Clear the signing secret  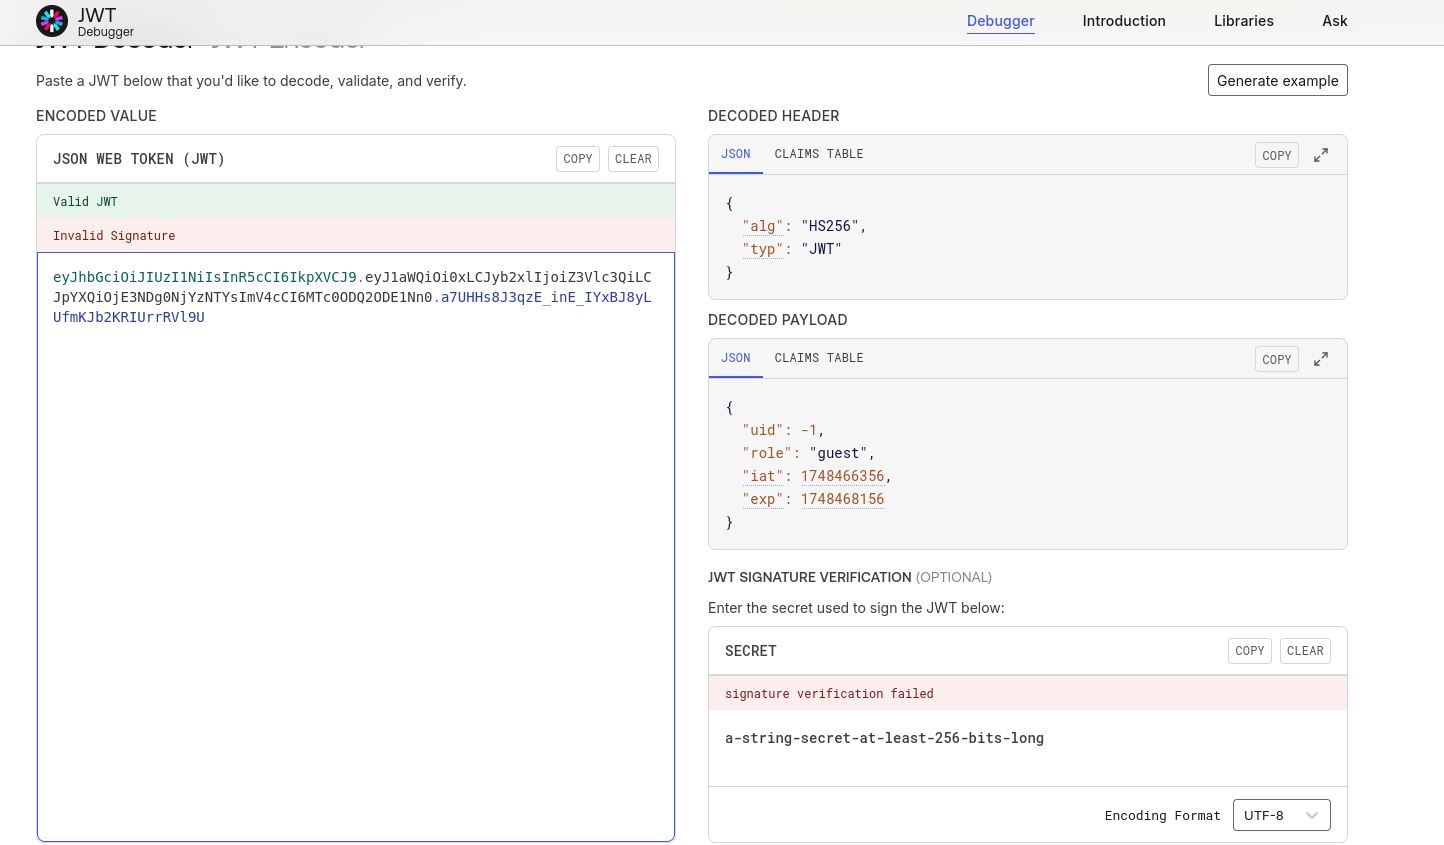[x=1305, y=650]
